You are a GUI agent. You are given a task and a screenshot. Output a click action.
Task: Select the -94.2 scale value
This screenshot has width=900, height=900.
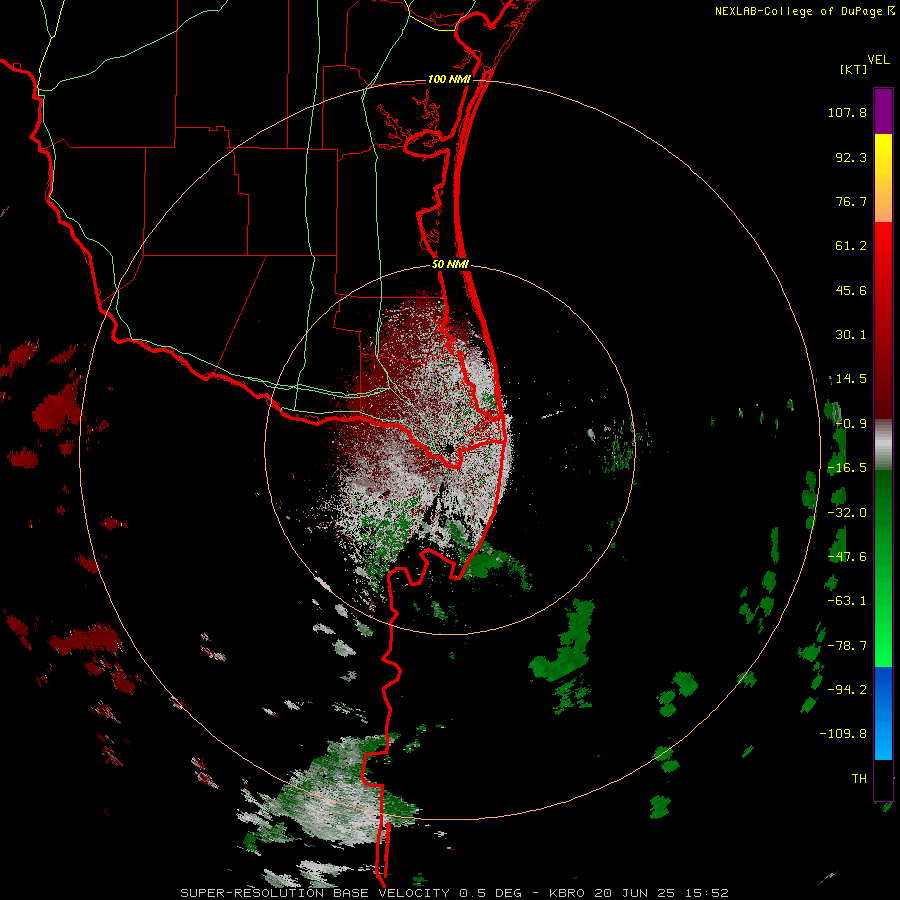coord(847,690)
